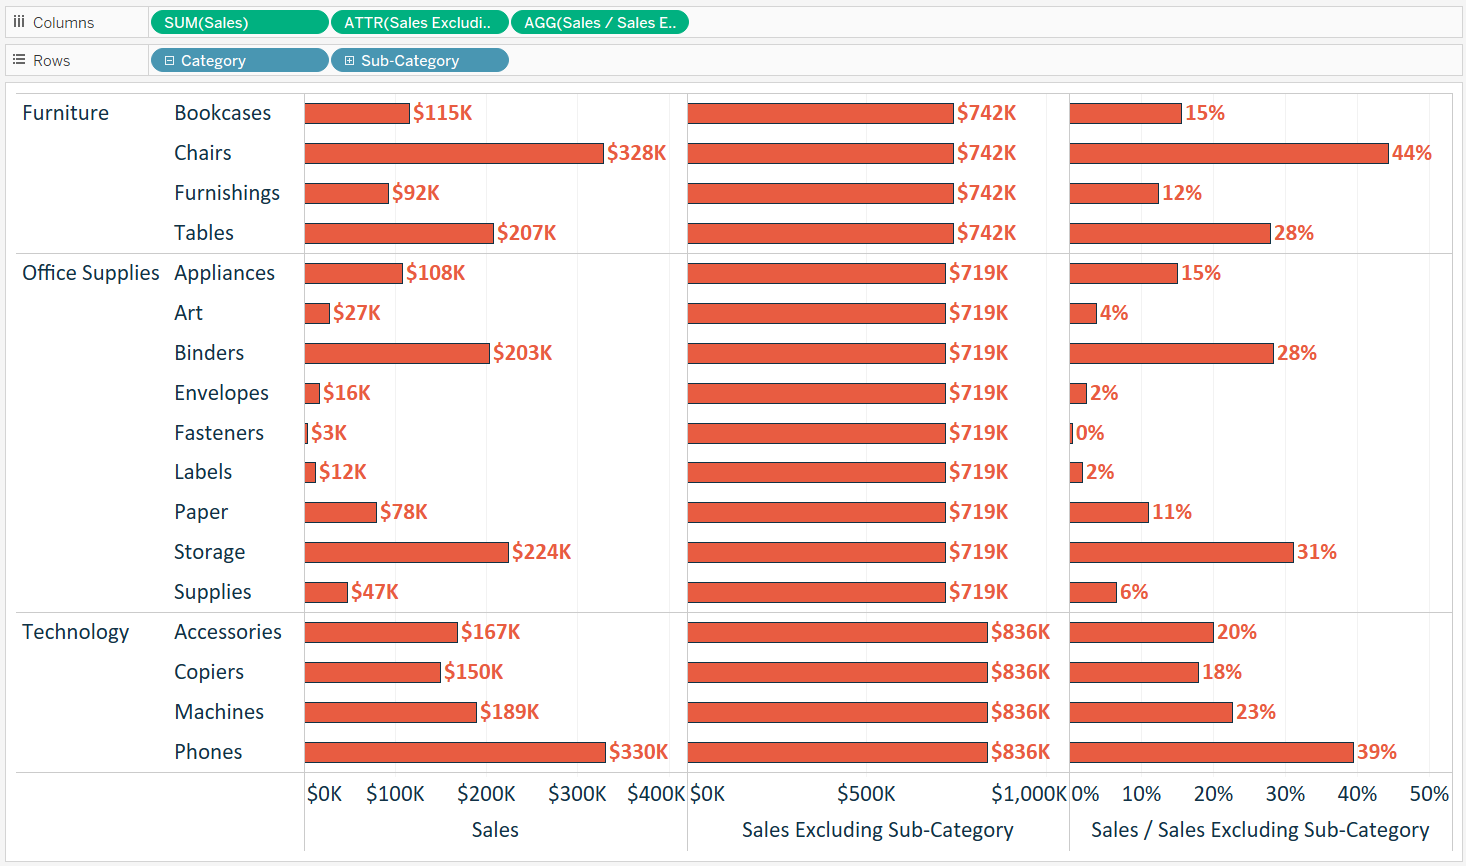Click the Sales axis title
Screen dimensions: 1466x866
coord(494,829)
